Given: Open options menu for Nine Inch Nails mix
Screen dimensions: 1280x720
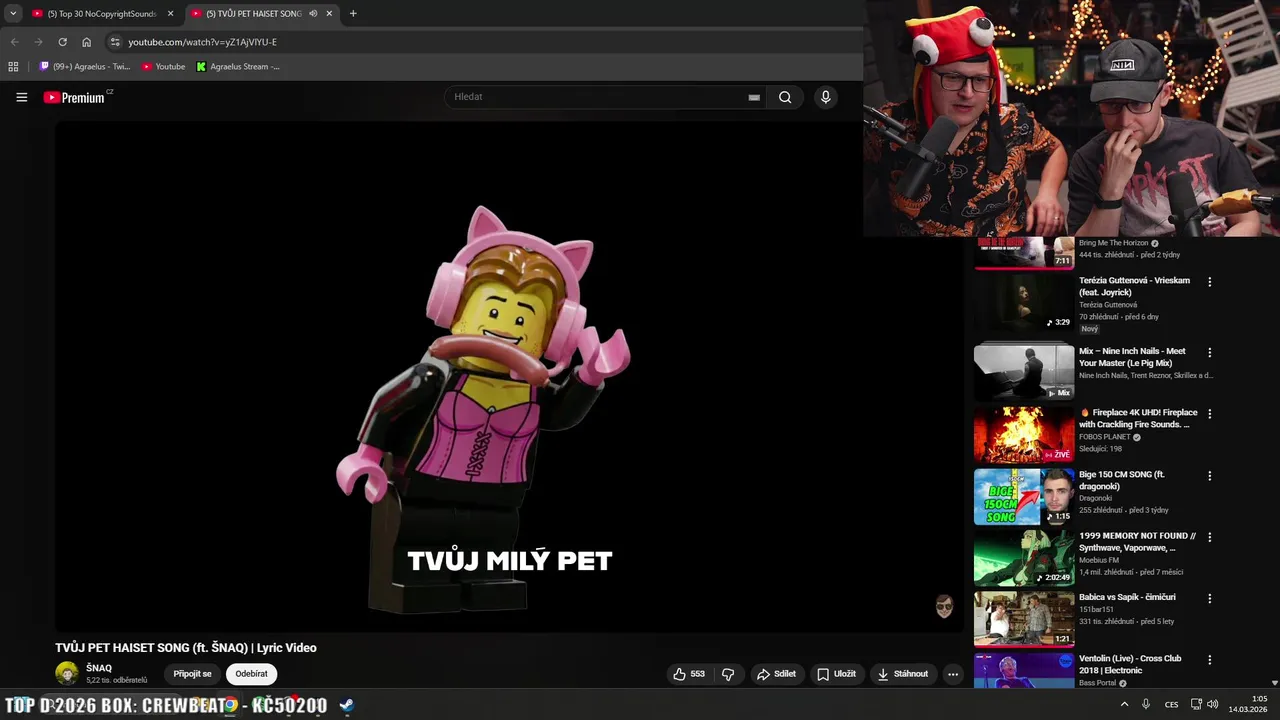Looking at the screenshot, I should [x=1209, y=353].
